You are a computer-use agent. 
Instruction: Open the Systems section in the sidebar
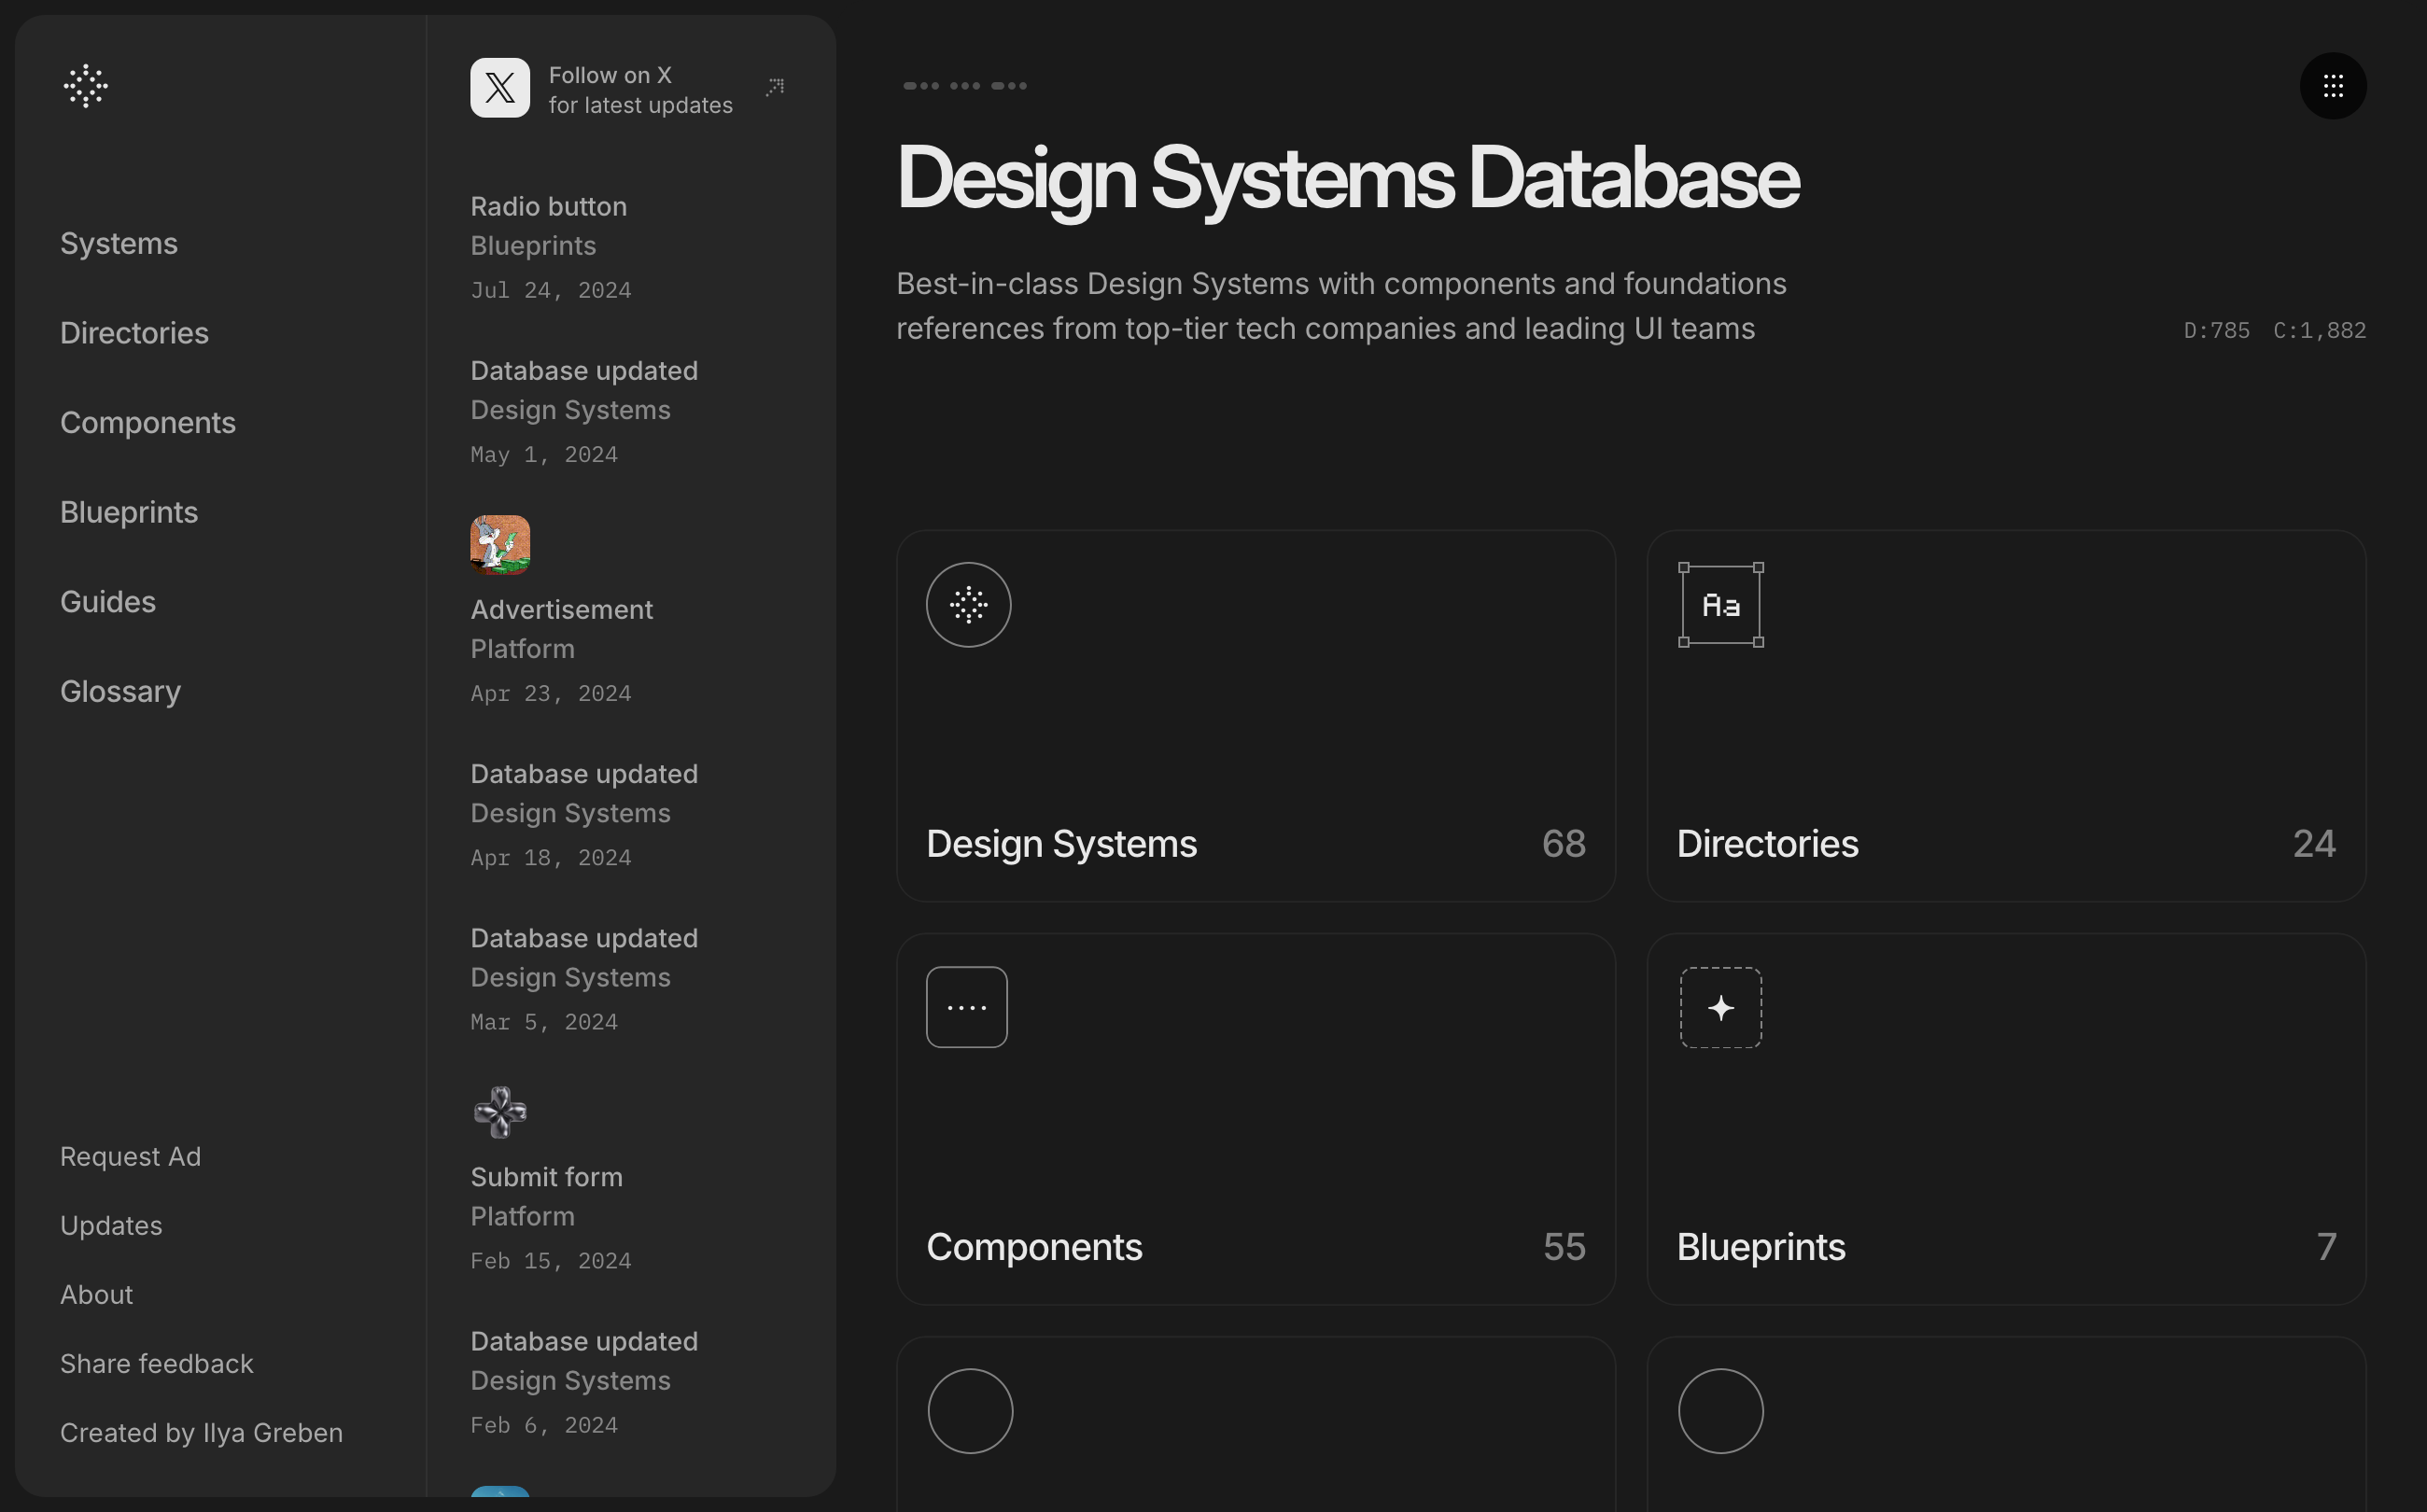point(118,243)
